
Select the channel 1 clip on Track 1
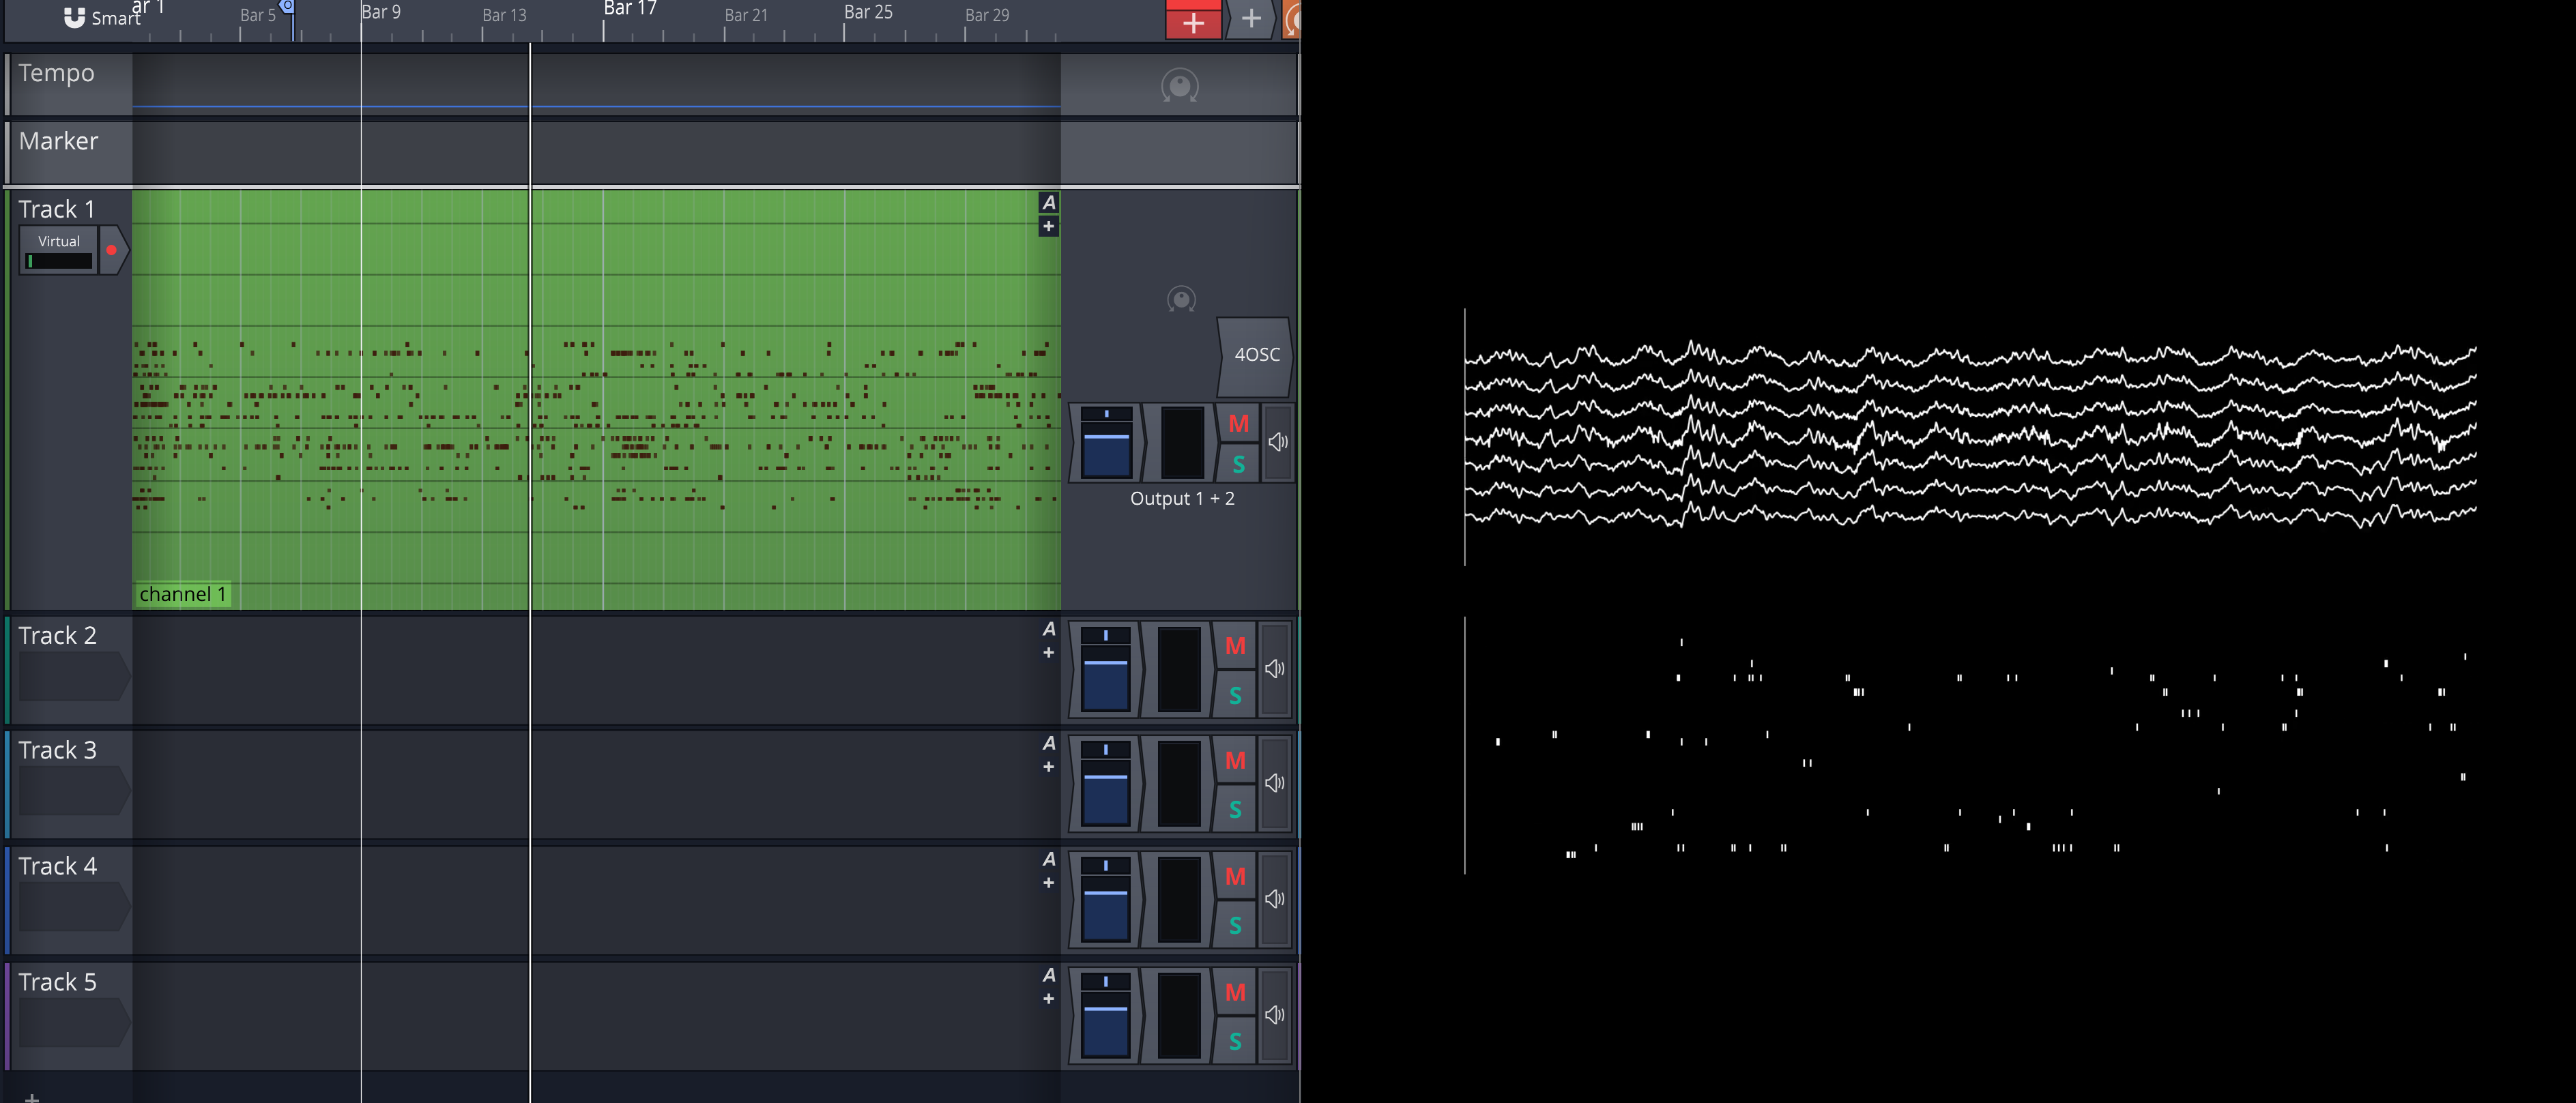pos(183,593)
